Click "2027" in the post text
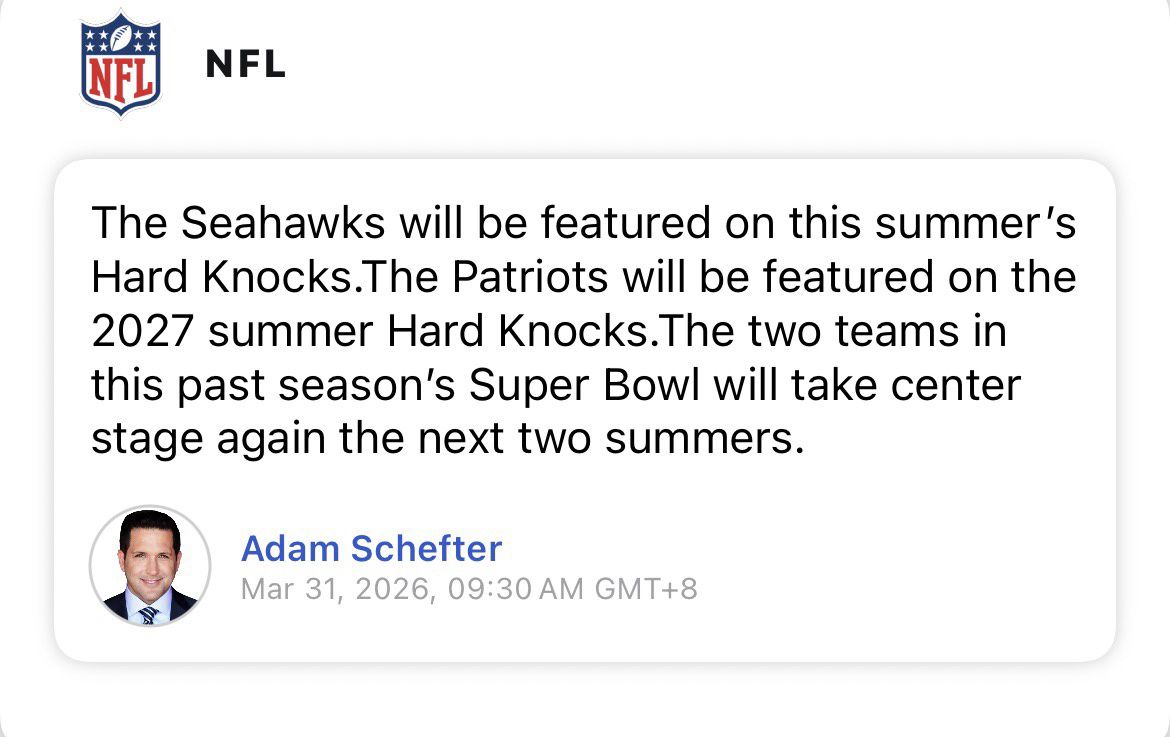1170x737 pixels. point(139,332)
